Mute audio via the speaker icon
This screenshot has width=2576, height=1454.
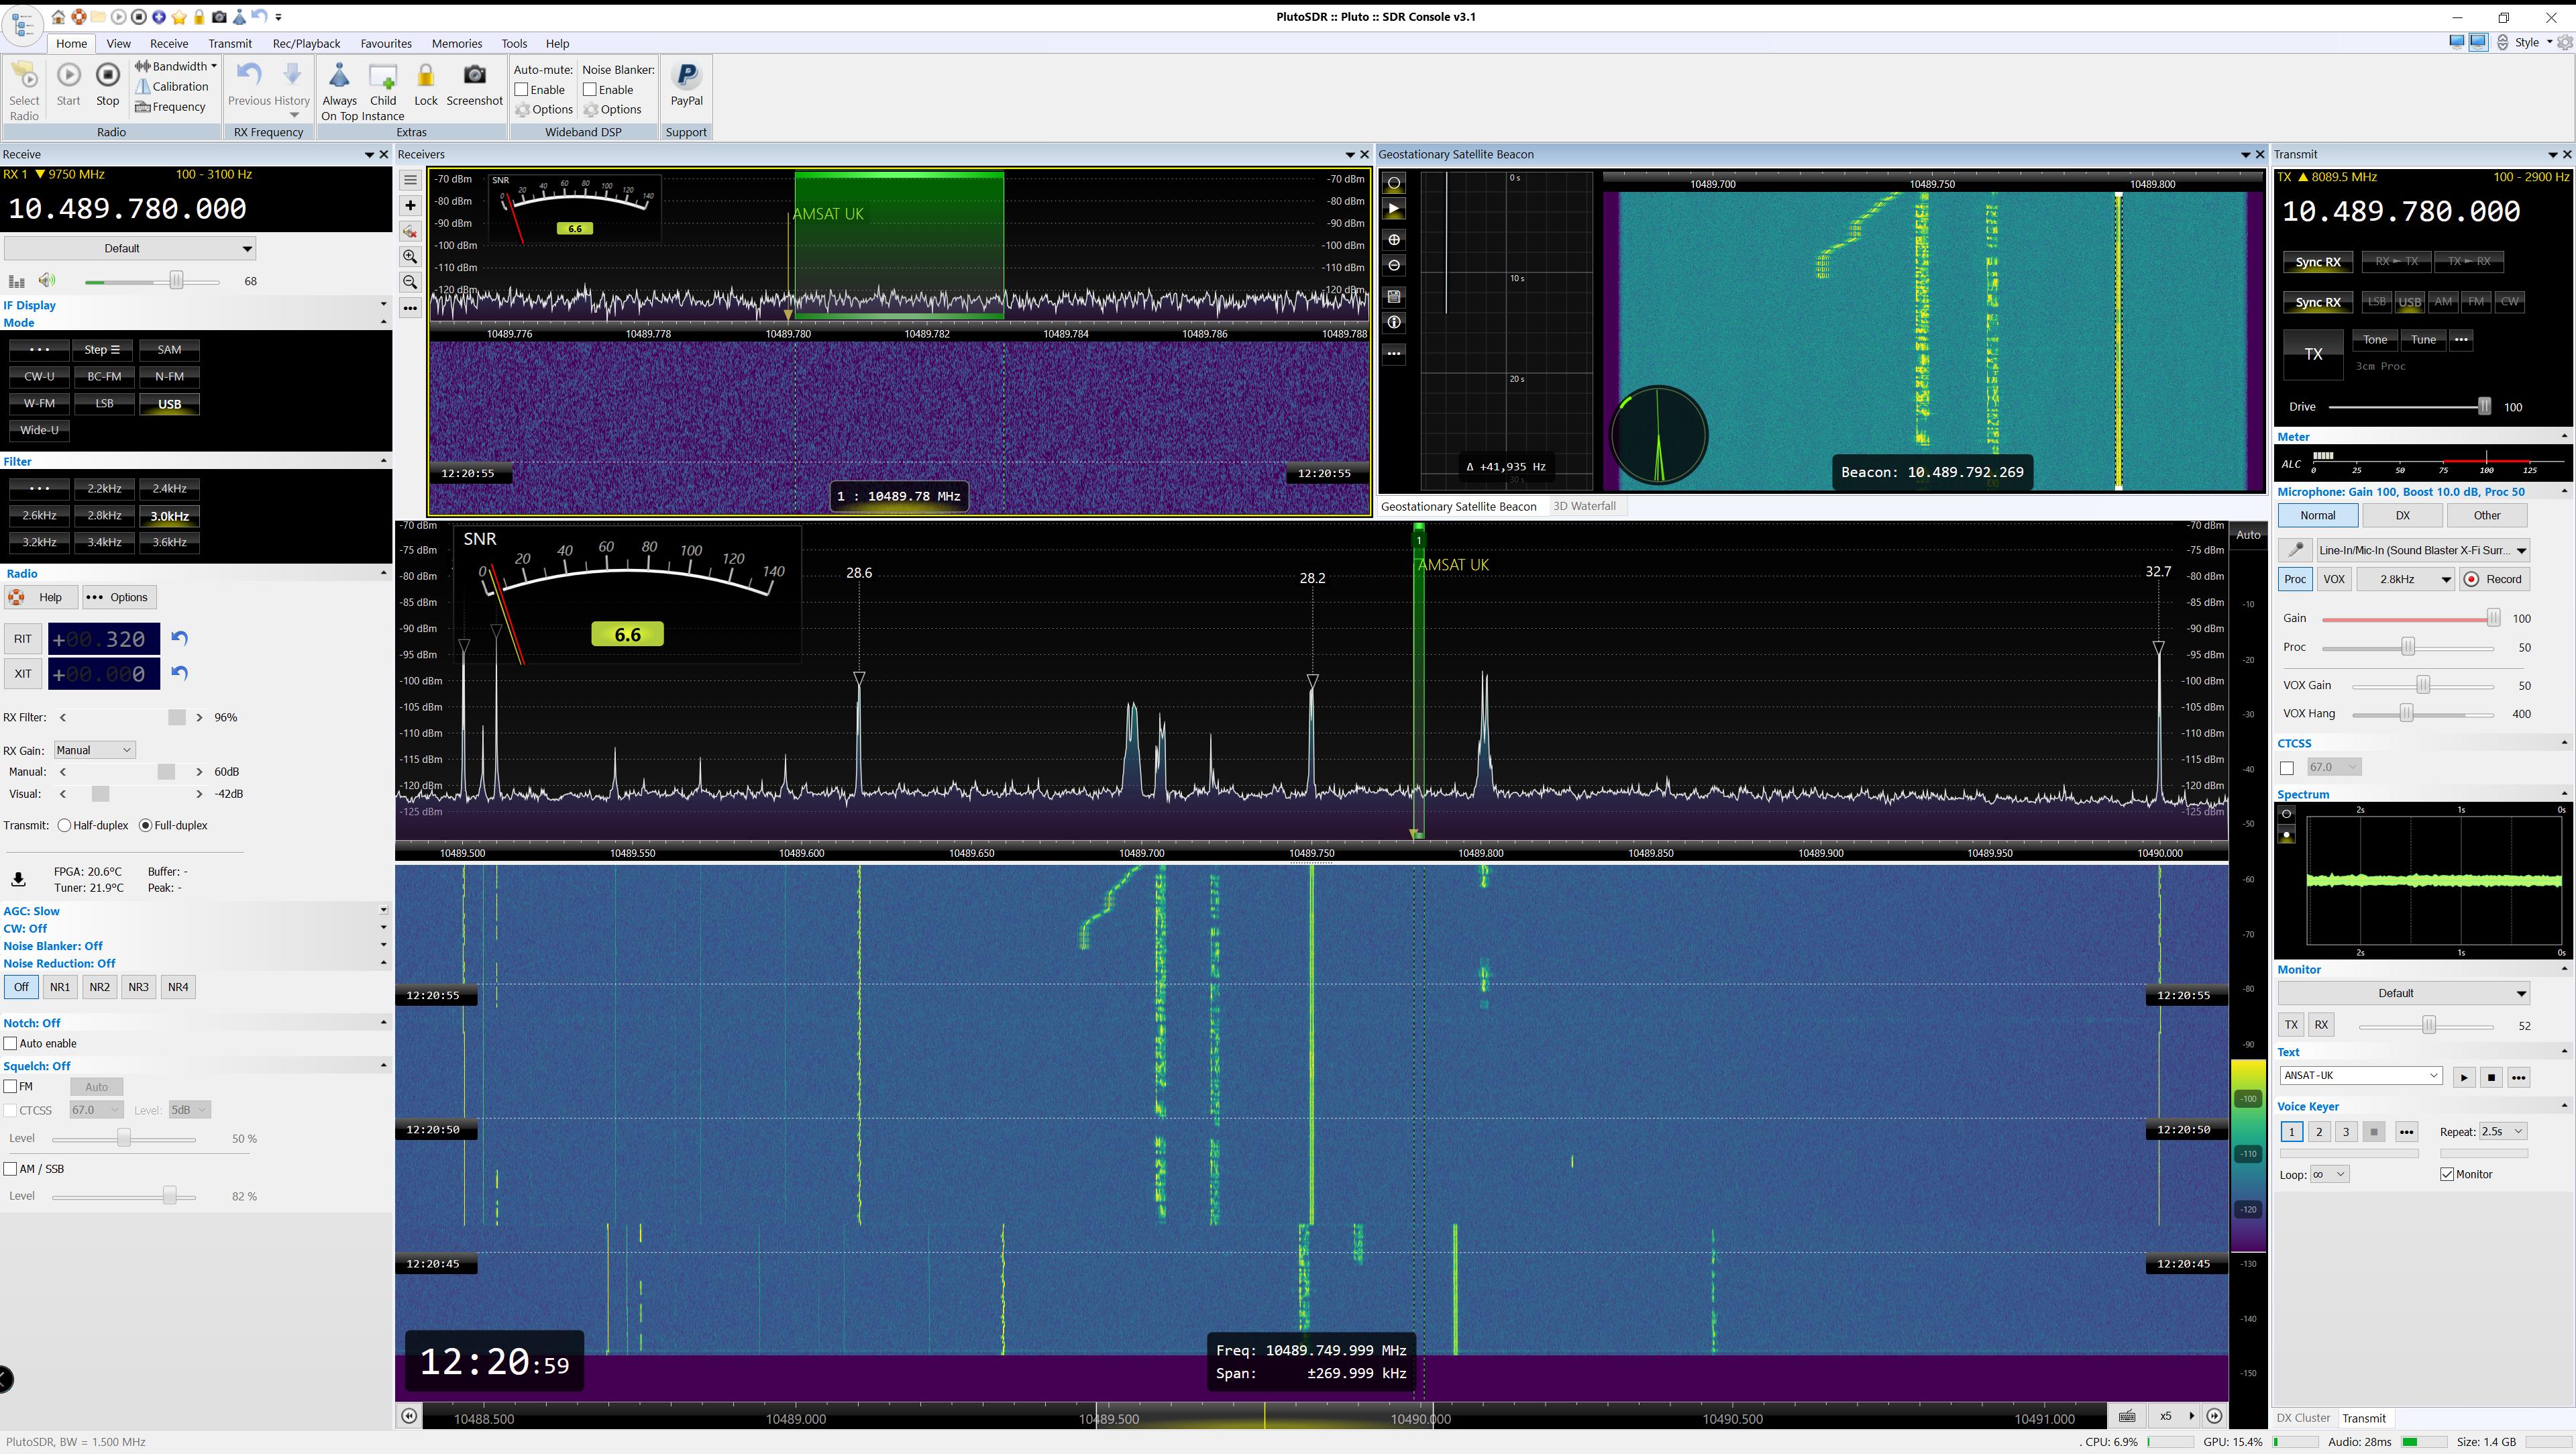pos(47,281)
